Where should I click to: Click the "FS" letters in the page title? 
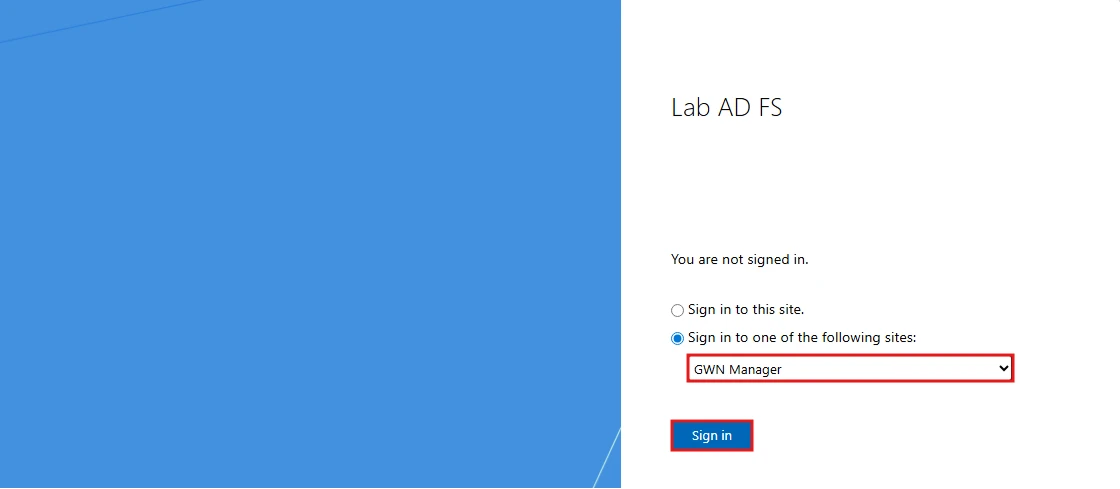pos(769,108)
